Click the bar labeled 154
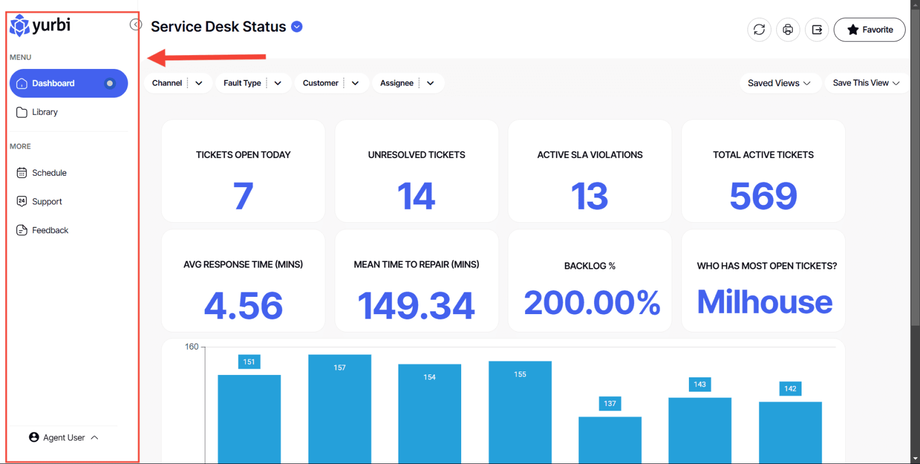This screenshot has width=920, height=464. pyautogui.click(x=429, y=414)
